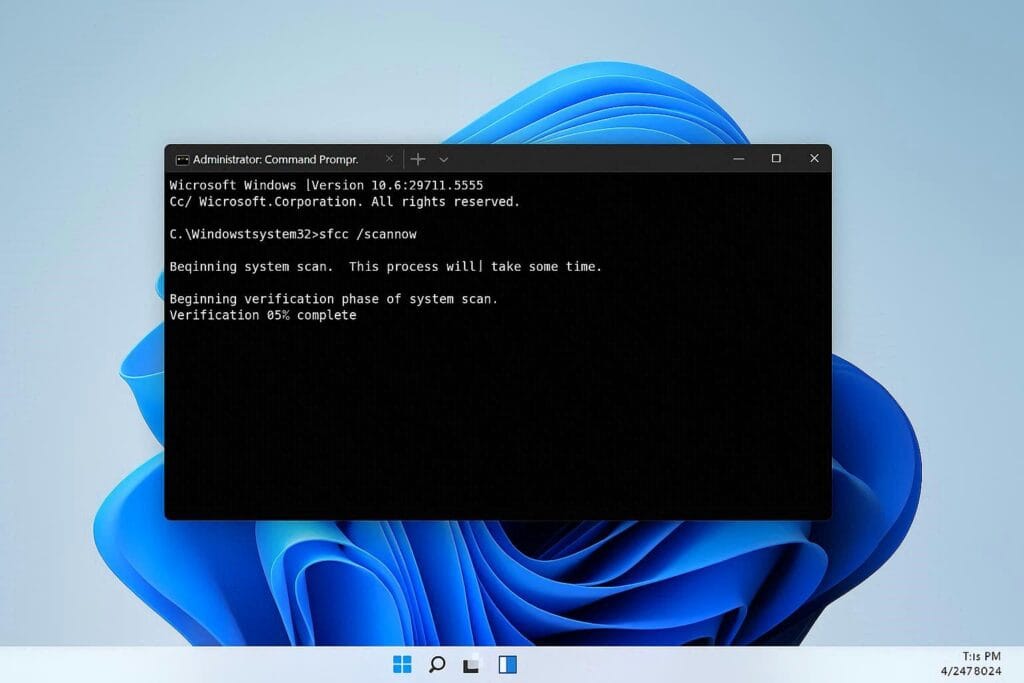
Task: Maximize the Command Prompt window
Action: [x=776, y=159]
